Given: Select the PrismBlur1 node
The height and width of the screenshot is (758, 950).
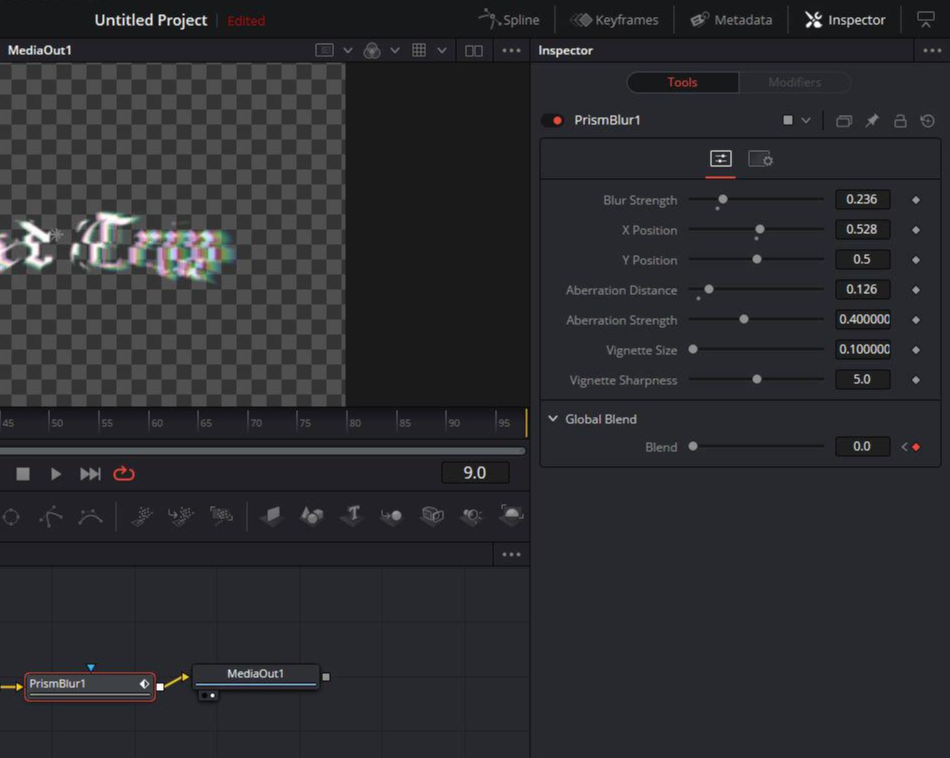Looking at the screenshot, I should tap(90, 687).
